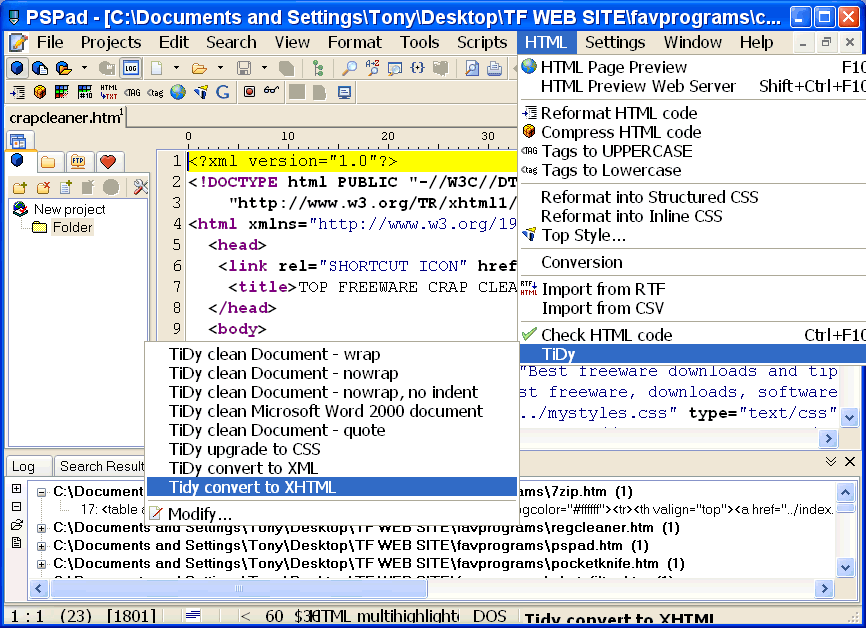866x628 pixels.
Task: Open the Scripts menu
Action: click(x=482, y=43)
